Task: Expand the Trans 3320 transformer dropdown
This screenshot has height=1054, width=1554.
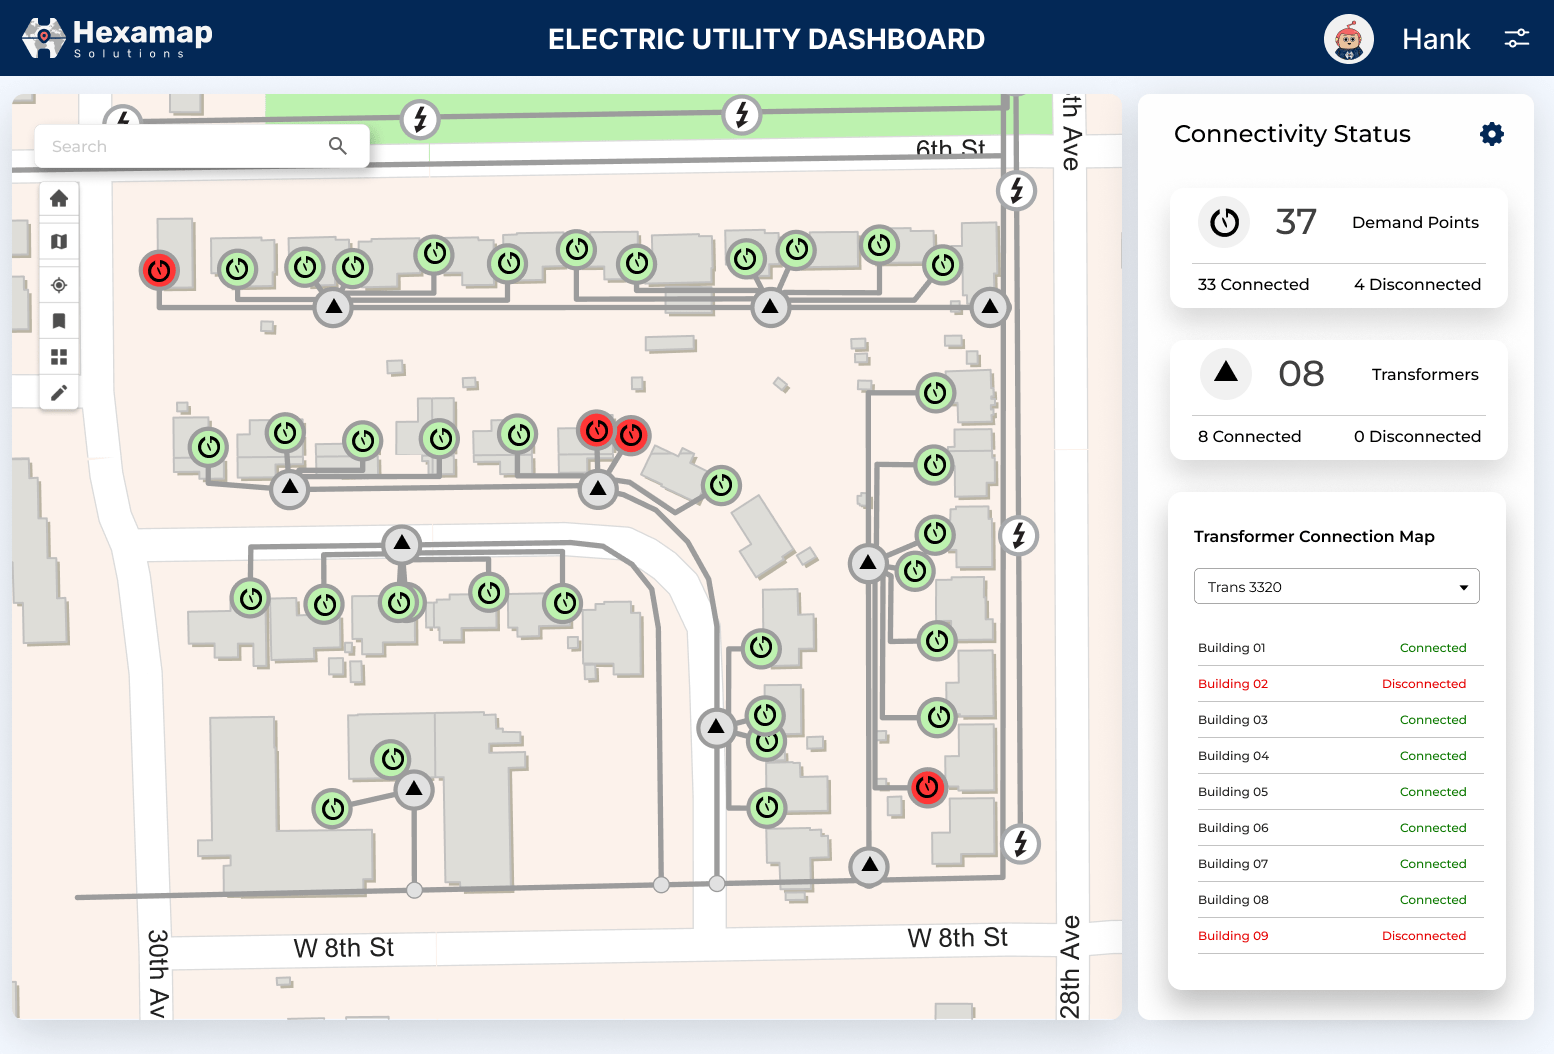Action: [x=1336, y=586]
